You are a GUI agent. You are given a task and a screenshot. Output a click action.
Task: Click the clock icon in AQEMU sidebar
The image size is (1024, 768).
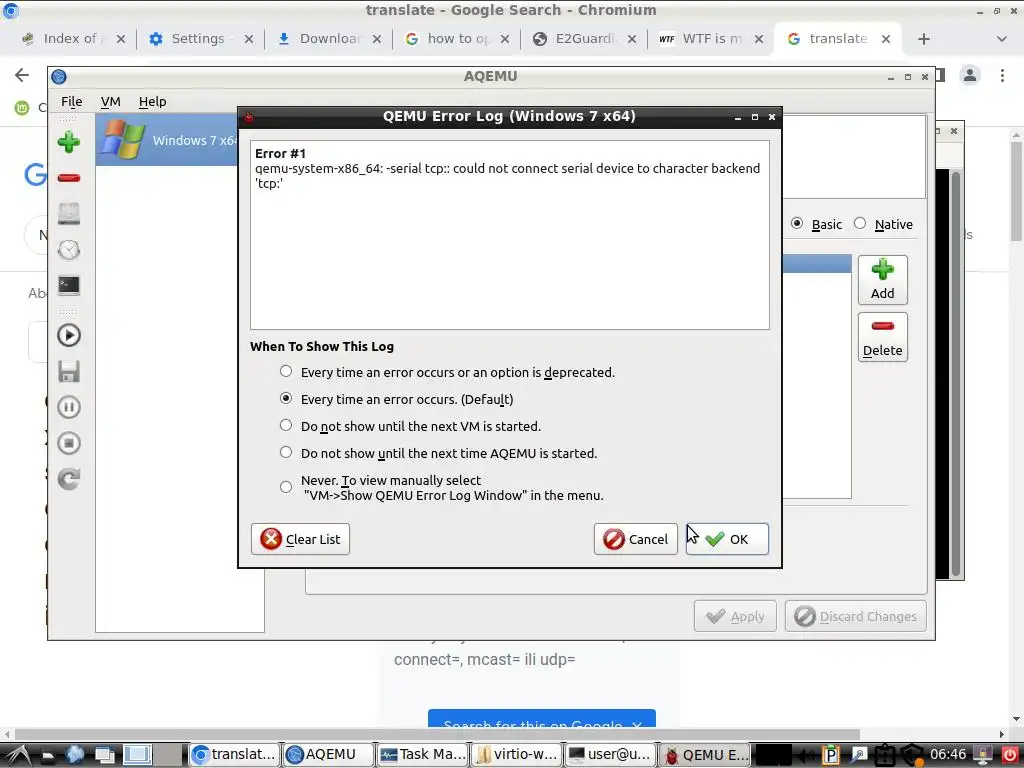point(69,249)
